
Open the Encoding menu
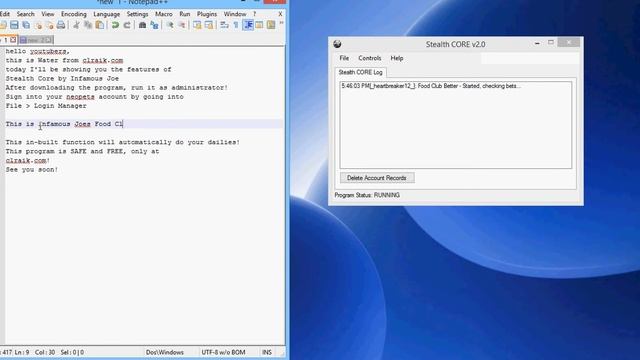(74, 14)
